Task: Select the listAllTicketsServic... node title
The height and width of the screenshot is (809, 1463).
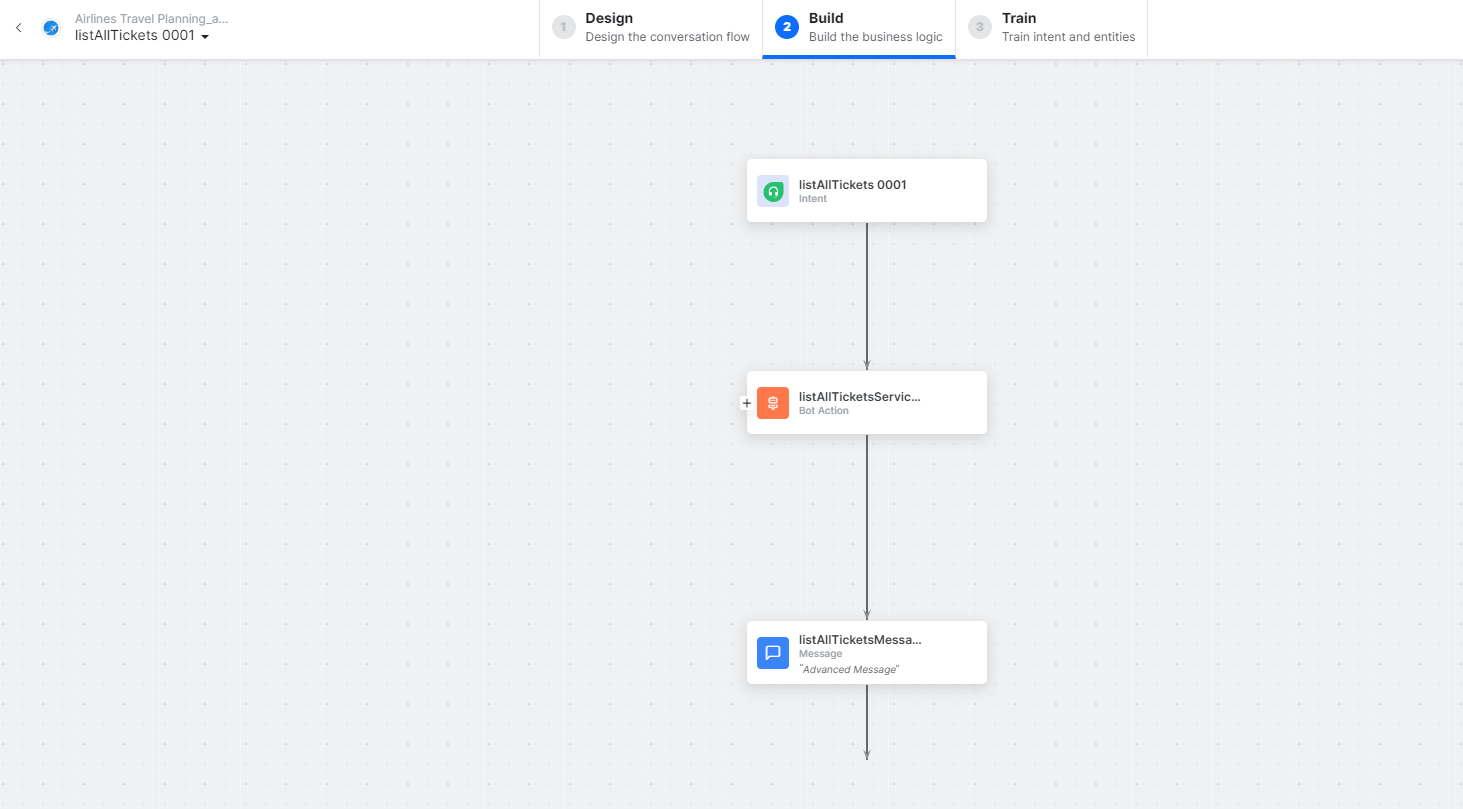Action: pyautogui.click(x=859, y=397)
